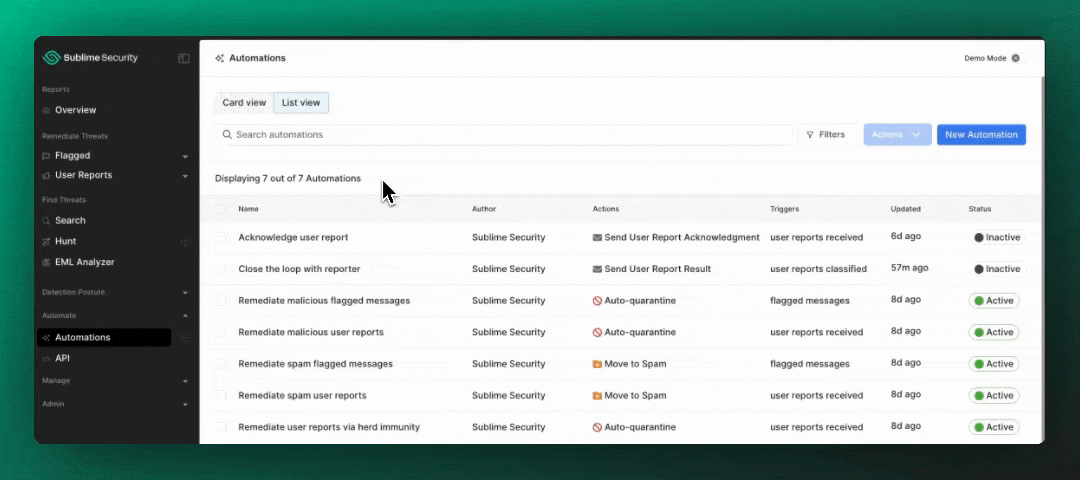The image size is (1080, 480).
Task: Tick the herd immunity row checkbox
Action: tap(220, 428)
